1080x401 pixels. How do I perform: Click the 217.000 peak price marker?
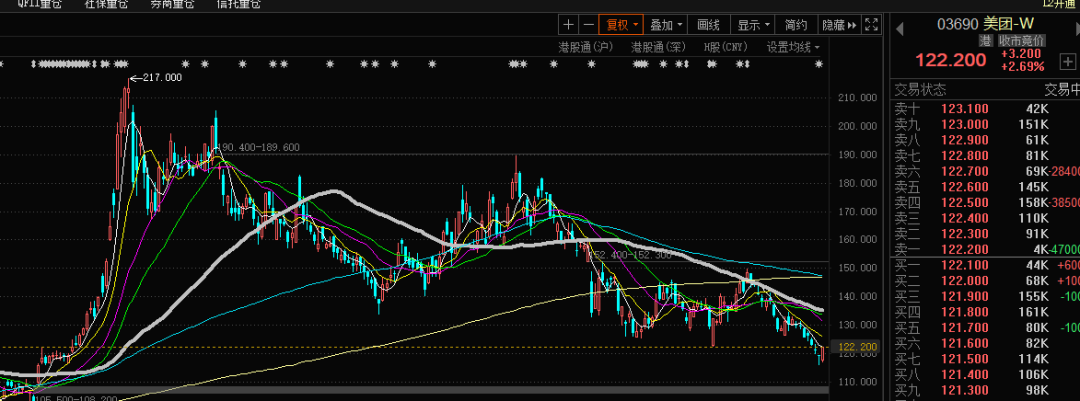(x=162, y=77)
